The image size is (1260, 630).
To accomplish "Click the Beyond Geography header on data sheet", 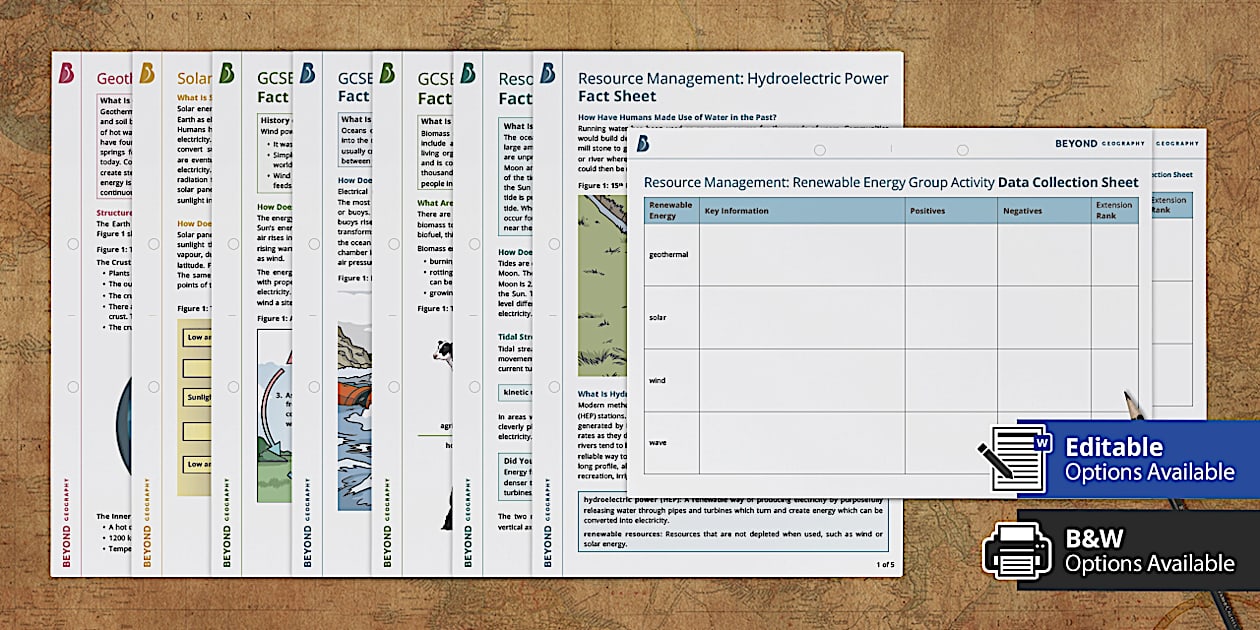I will coord(1099,144).
